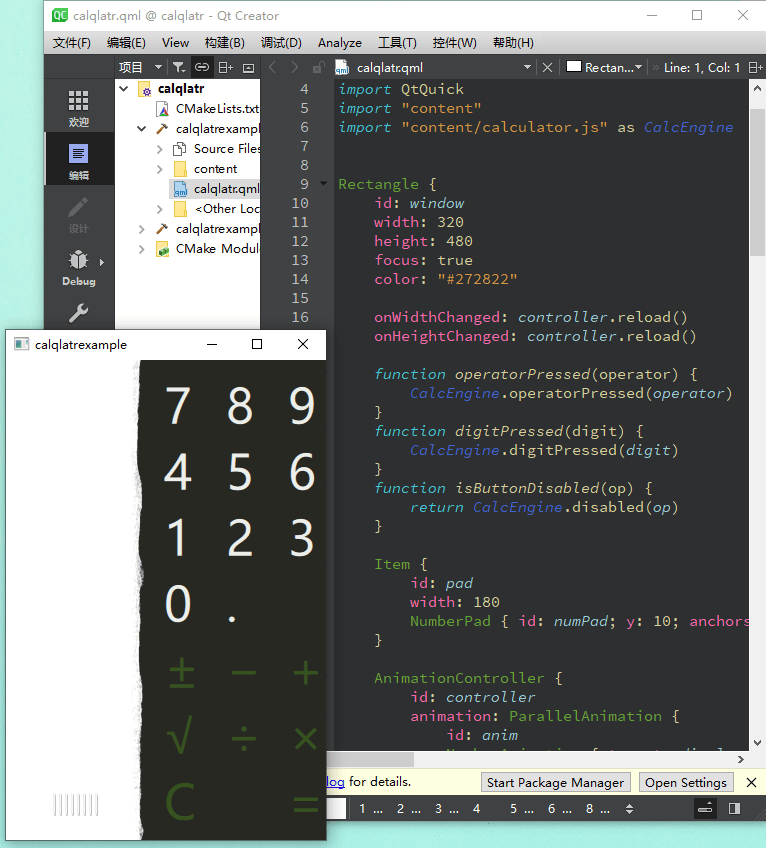Open the 构建(B) menu
The image size is (766, 848).
point(224,43)
